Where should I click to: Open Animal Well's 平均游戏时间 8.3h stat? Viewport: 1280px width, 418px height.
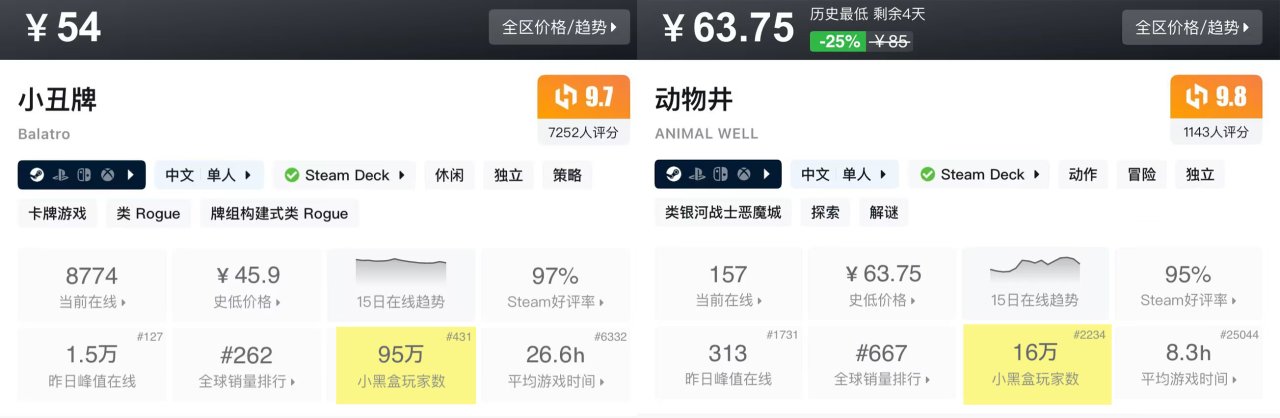click(x=1189, y=365)
